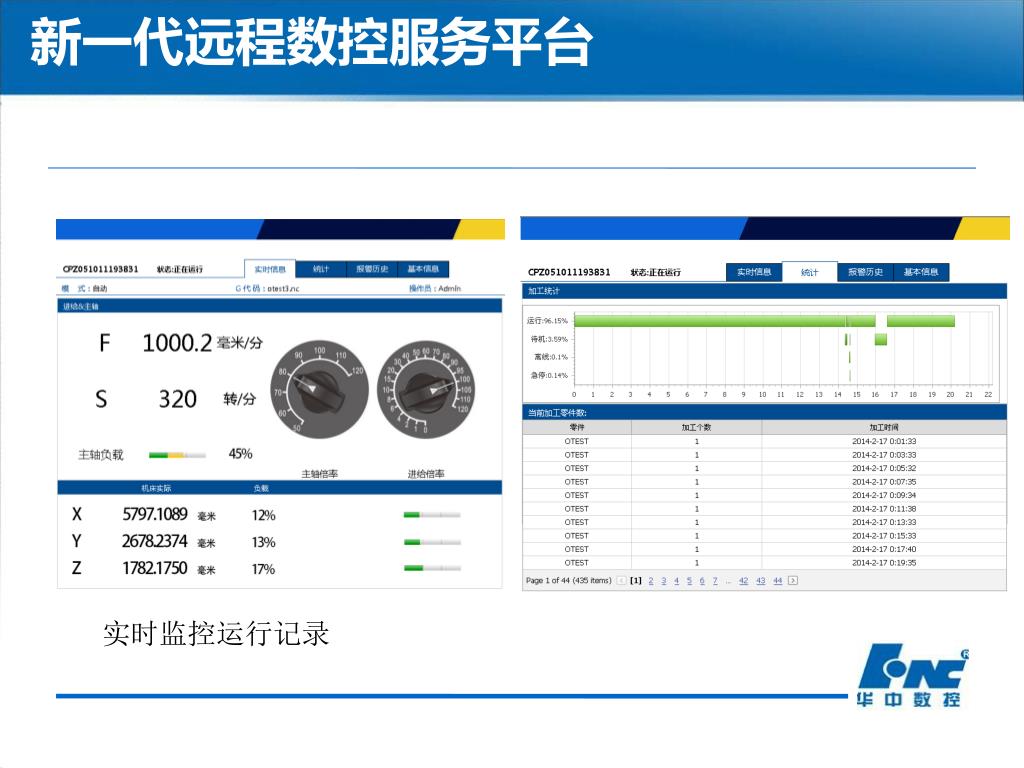This screenshot has width=1024, height=768.
Task: Click the Y coordinate 2678.2374
Action: tap(155, 541)
